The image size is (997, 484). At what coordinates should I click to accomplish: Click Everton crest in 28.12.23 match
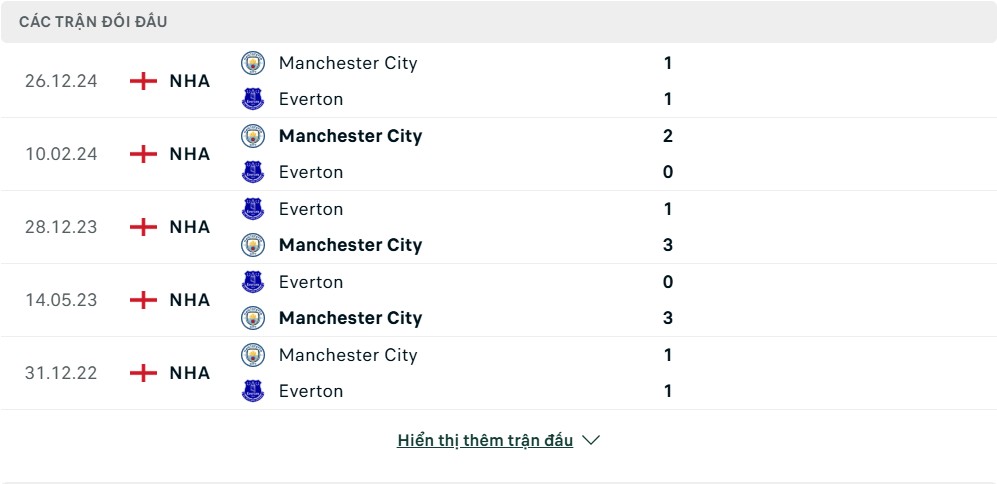253,209
